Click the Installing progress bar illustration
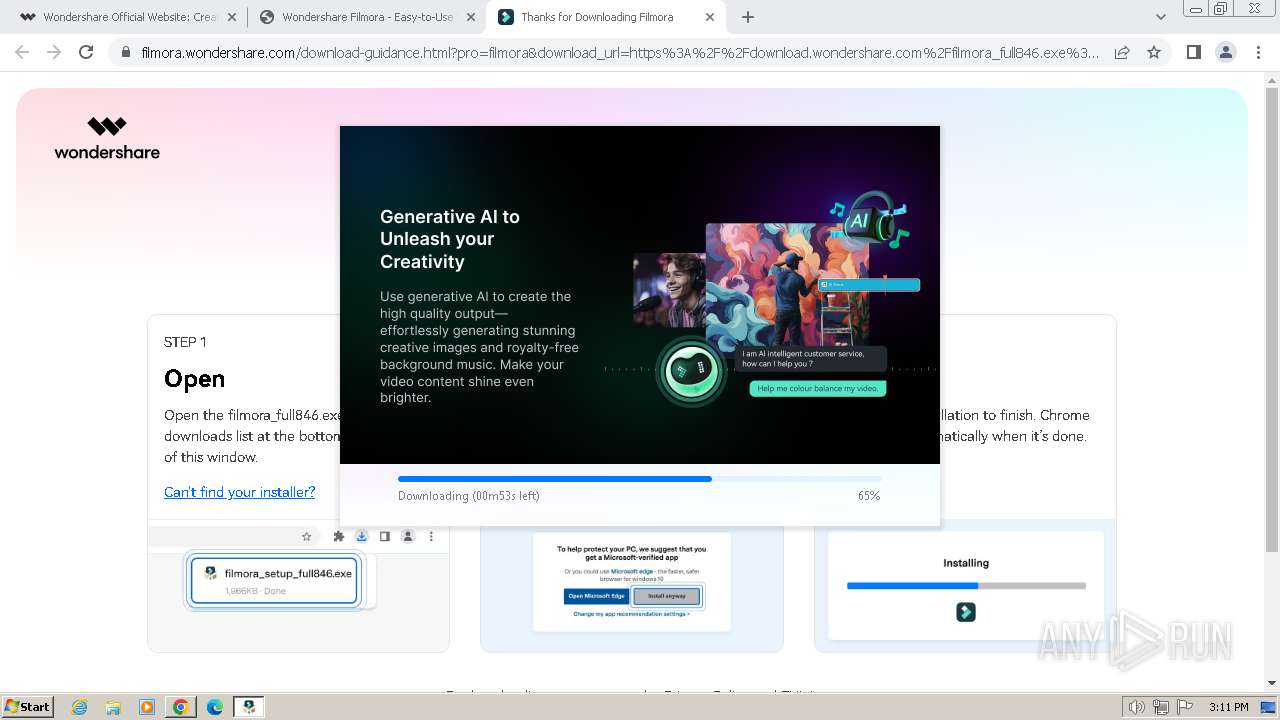 pyautogui.click(x=966, y=586)
